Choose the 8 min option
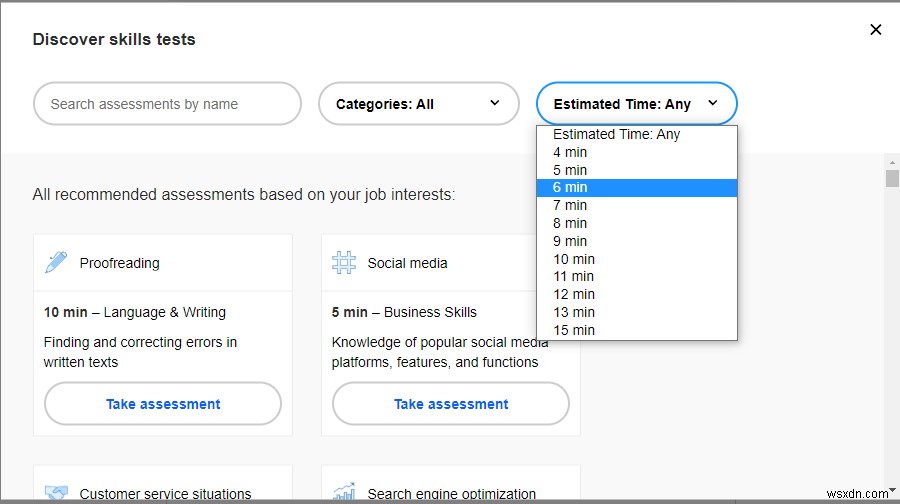This screenshot has height=504, width=900. pos(636,223)
